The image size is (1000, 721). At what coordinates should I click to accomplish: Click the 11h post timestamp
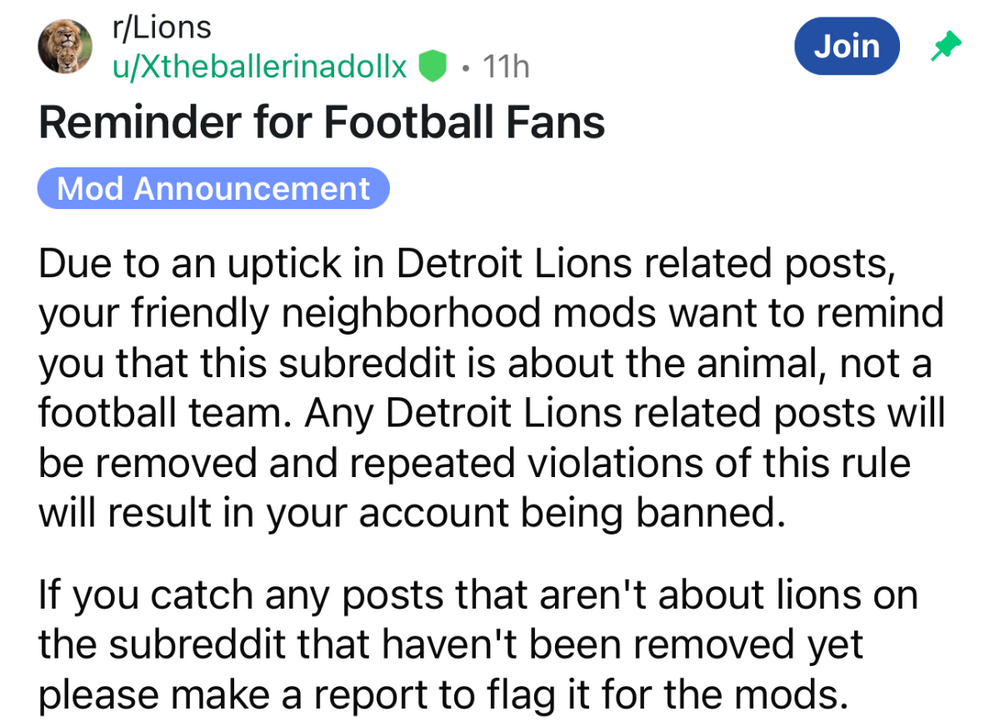tap(505, 66)
